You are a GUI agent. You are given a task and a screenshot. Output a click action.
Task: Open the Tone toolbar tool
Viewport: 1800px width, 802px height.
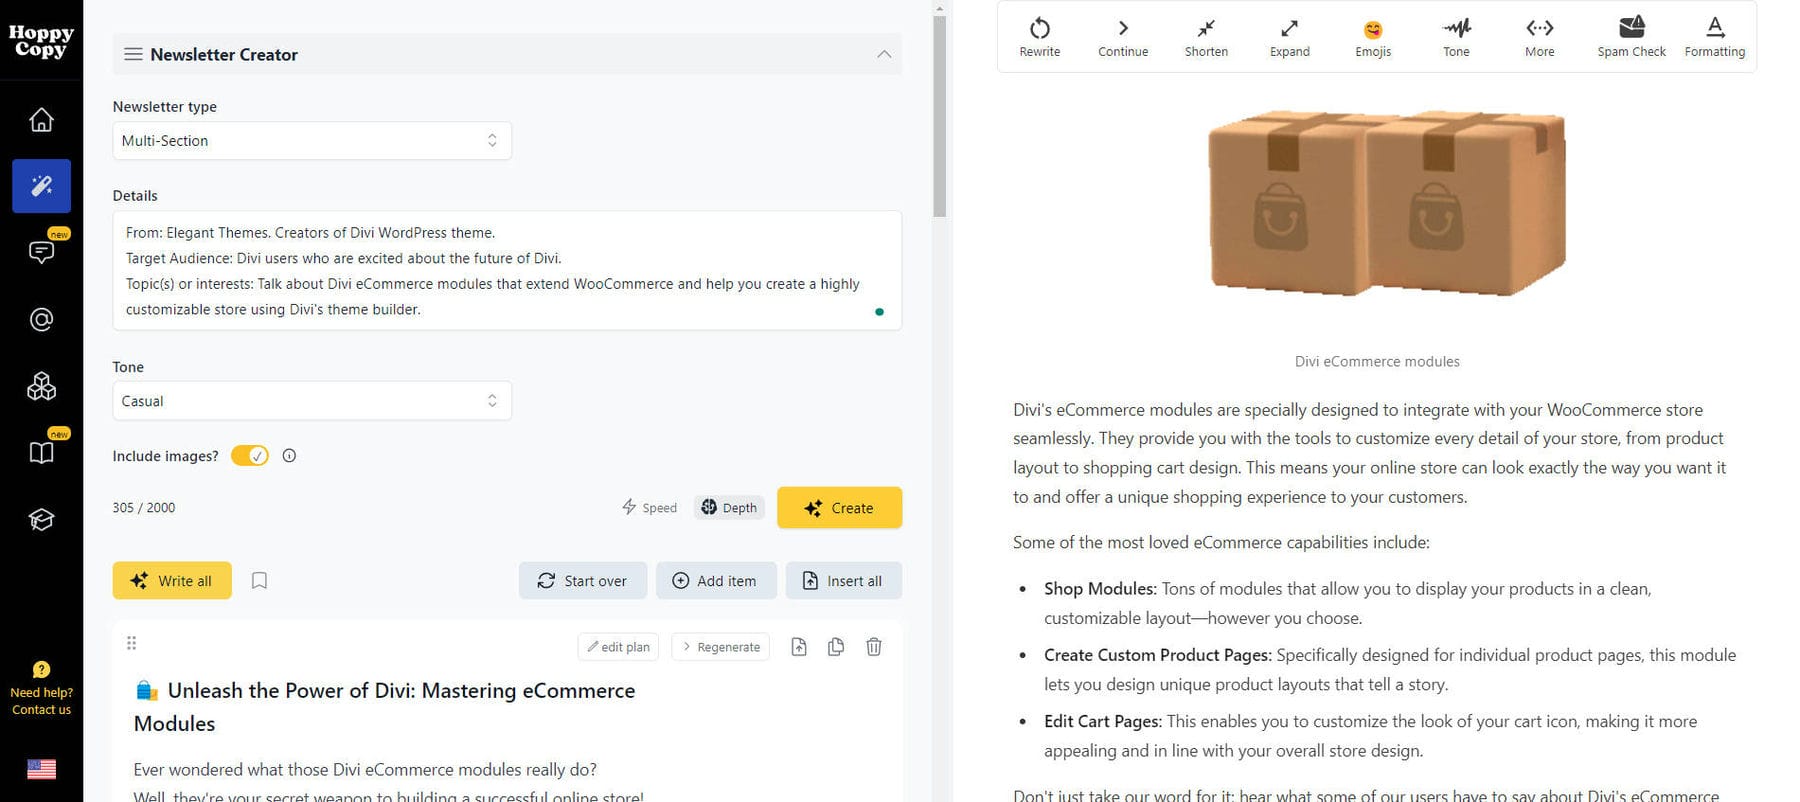[1456, 37]
